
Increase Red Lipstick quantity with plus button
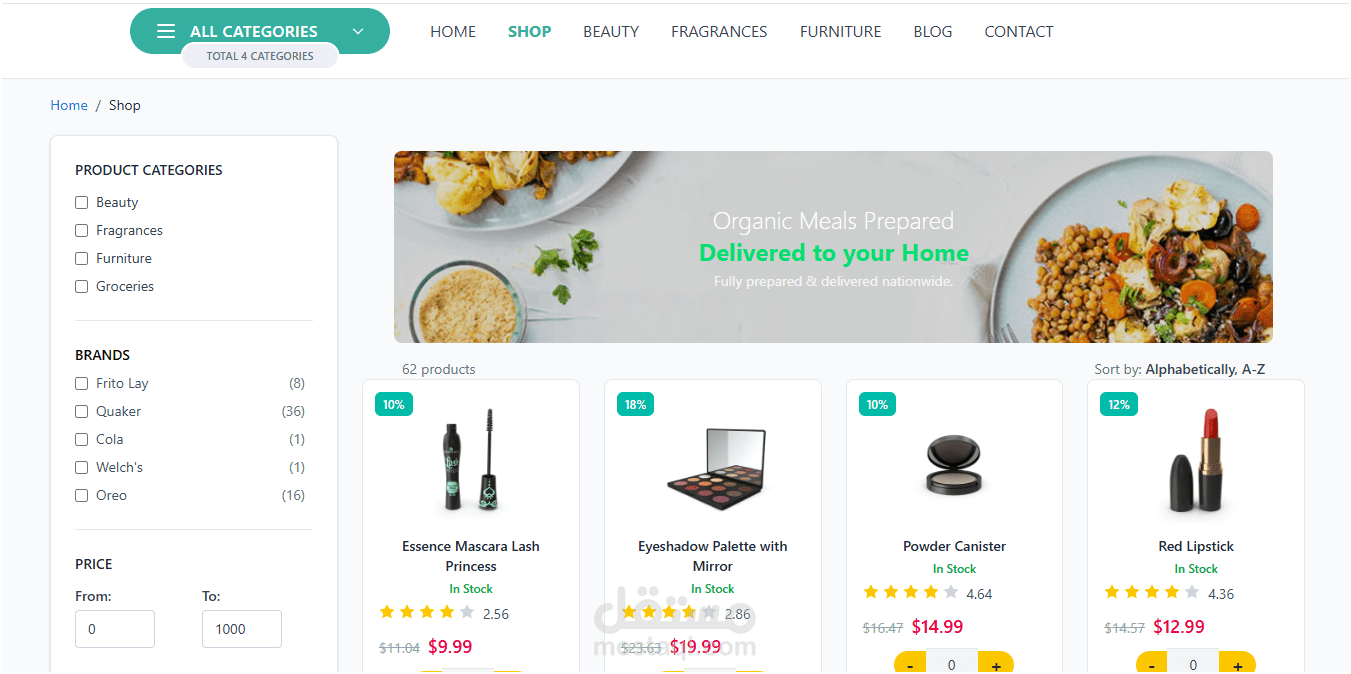(x=1238, y=664)
